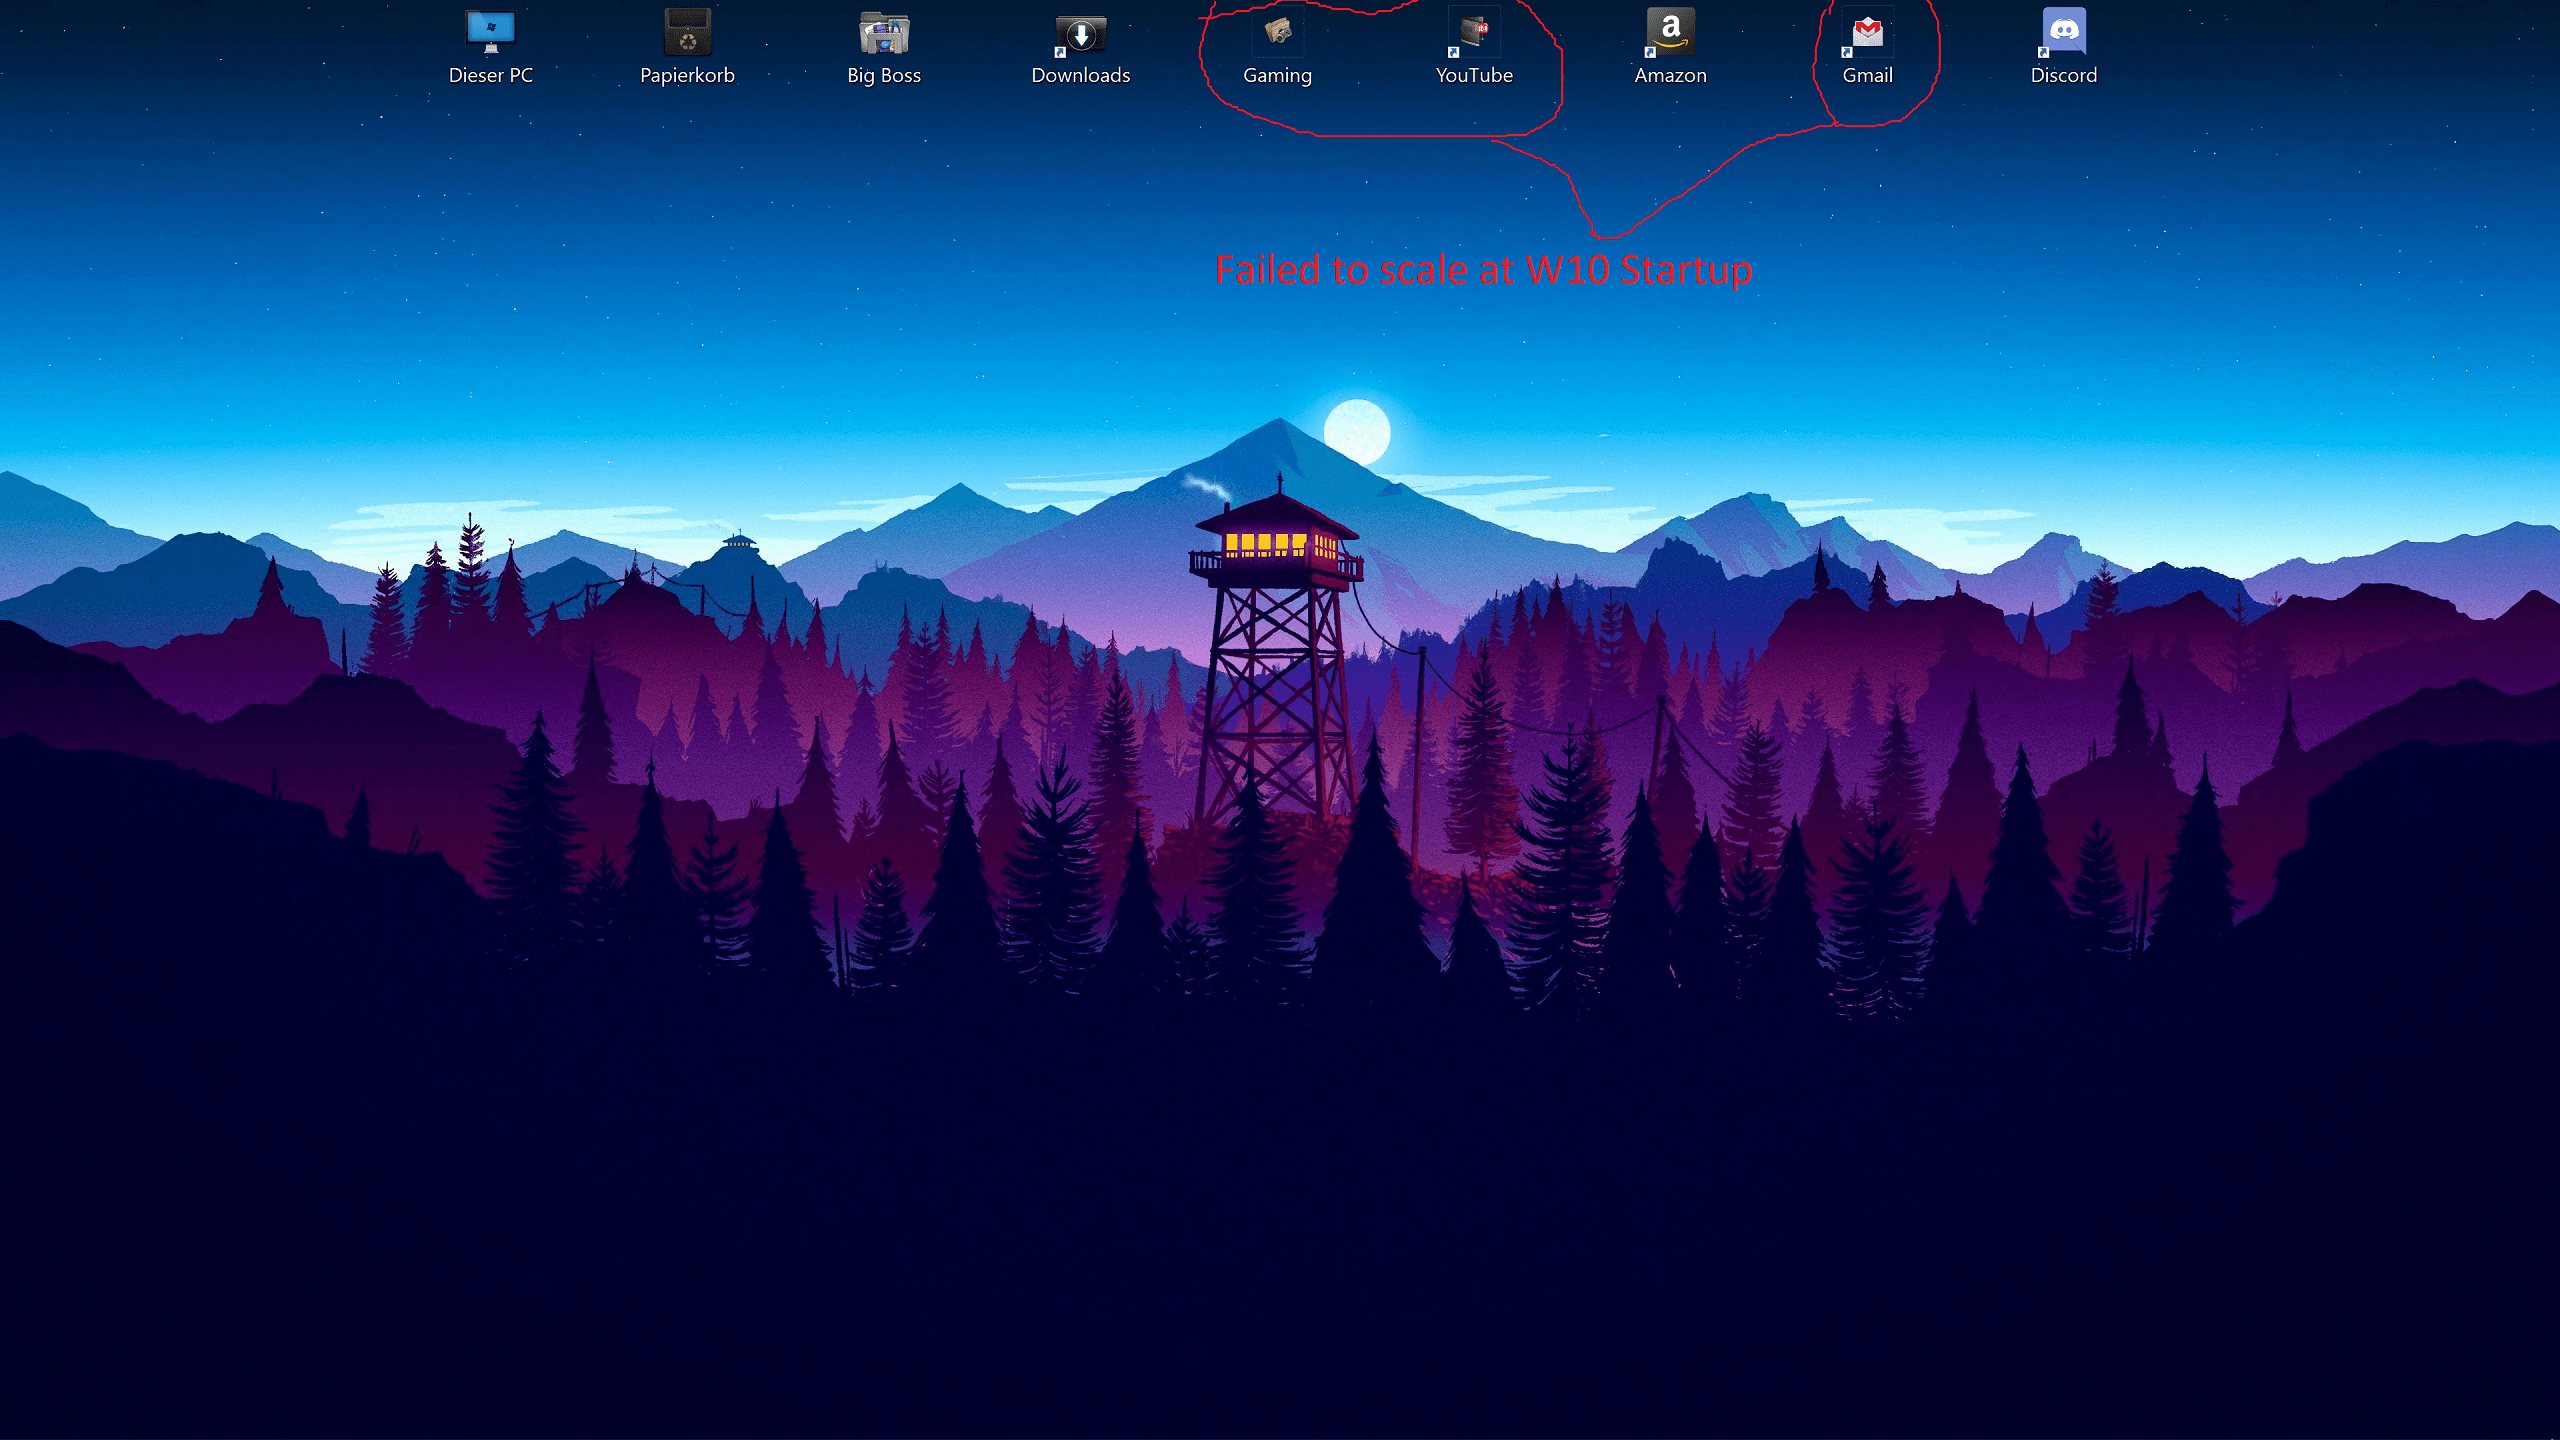Screen dimensions: 2560x1440
Task: Click the Amazon shortcut icon
Action: 1670,32
